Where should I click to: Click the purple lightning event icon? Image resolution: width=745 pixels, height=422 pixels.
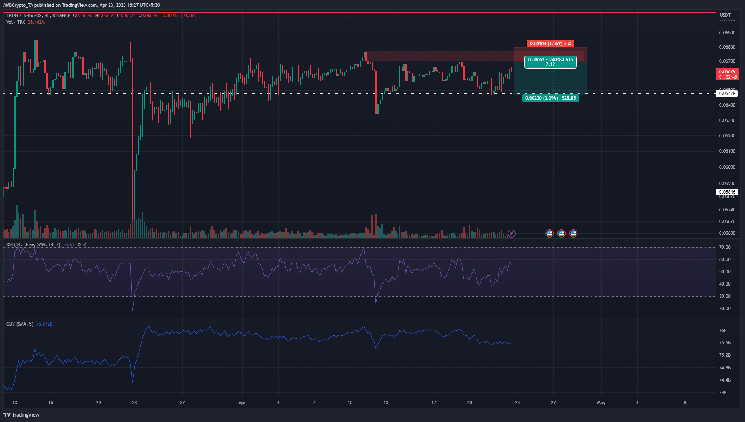512,233
